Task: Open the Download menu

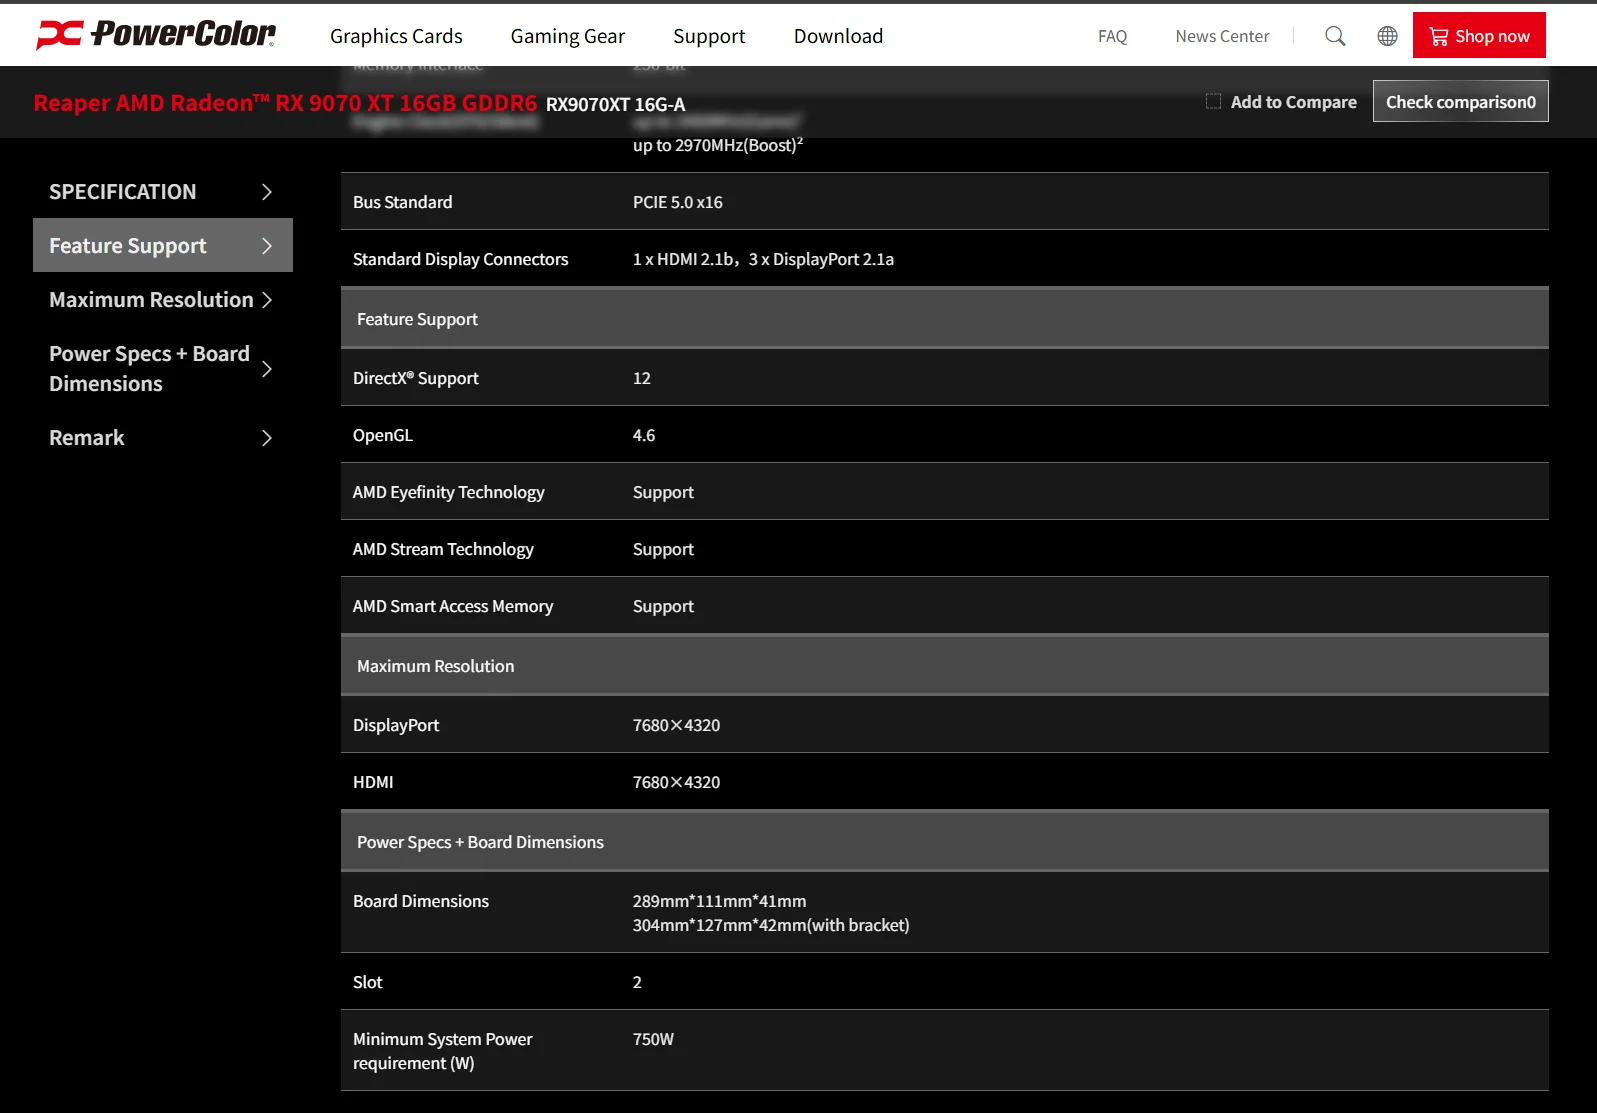Action: (x=838, y=36)
